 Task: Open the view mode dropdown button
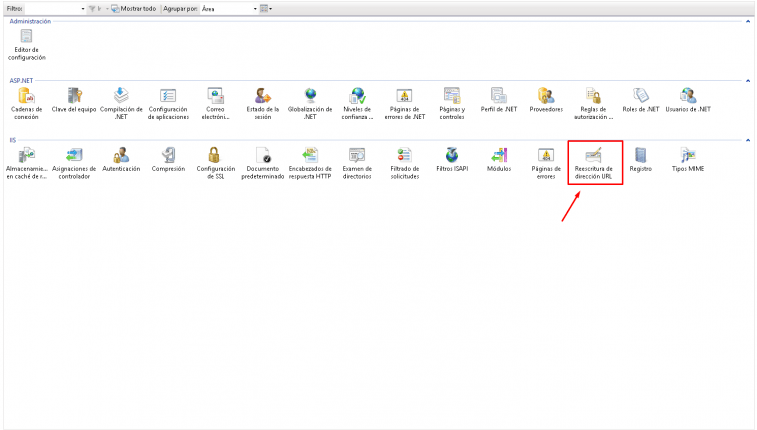click(266, 9)
